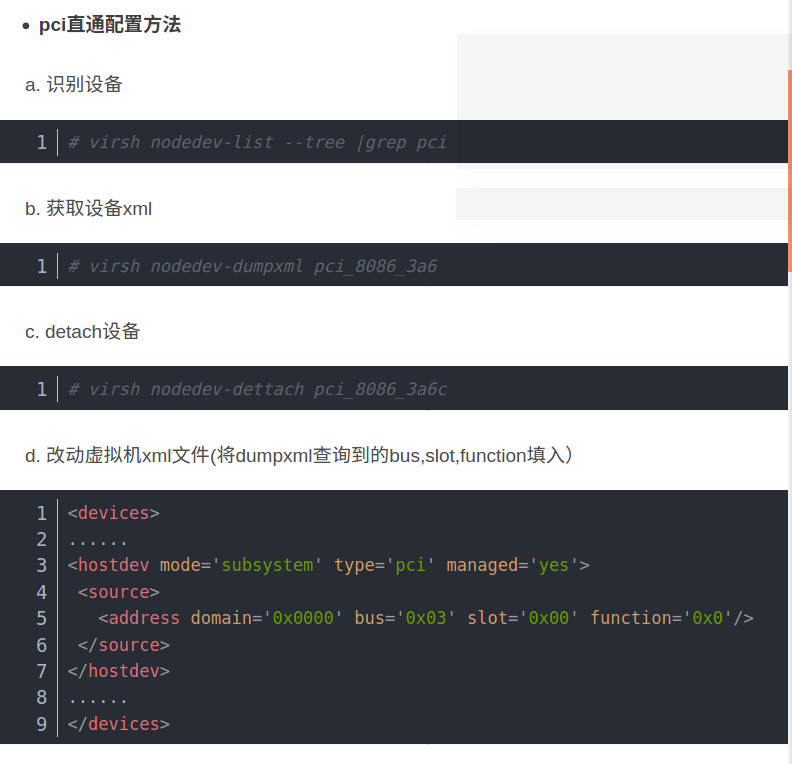Click the '<address domain='0x0000'' line
792x764 pixels.
click(x=426, y=618)
